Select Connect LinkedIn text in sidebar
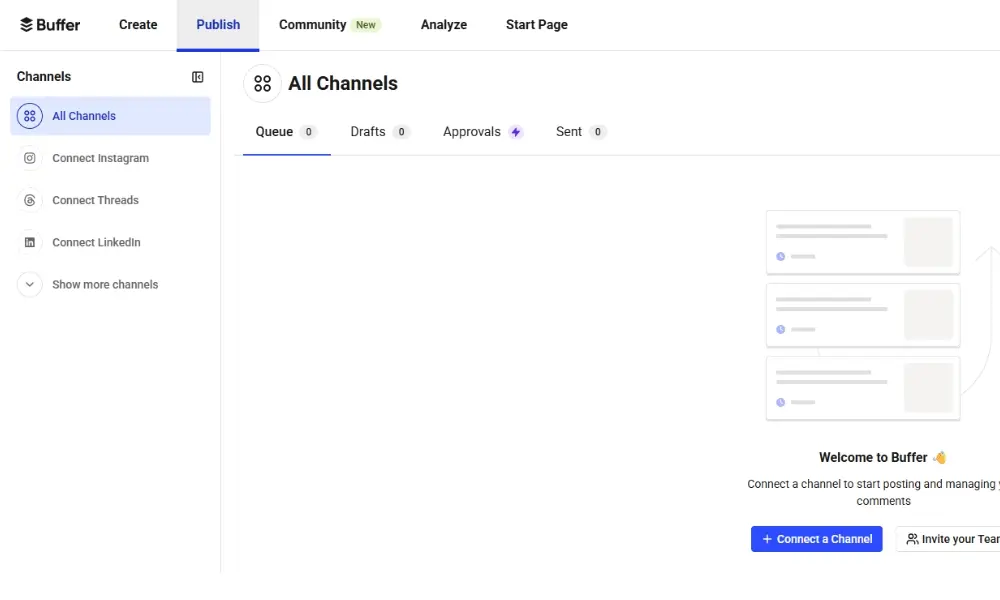 click(x=96, y=242)
